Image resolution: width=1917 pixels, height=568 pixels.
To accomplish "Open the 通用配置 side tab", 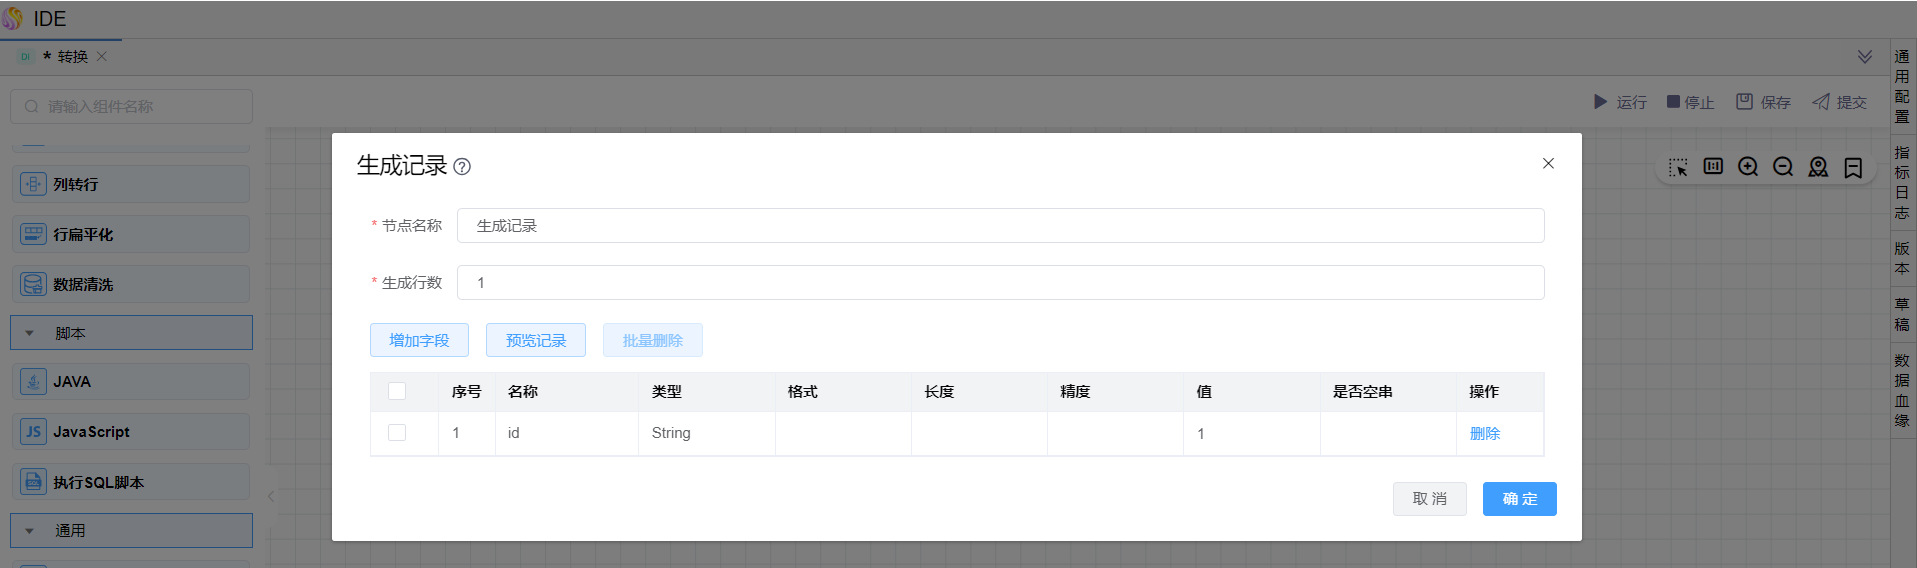I will coord(1902,86).
